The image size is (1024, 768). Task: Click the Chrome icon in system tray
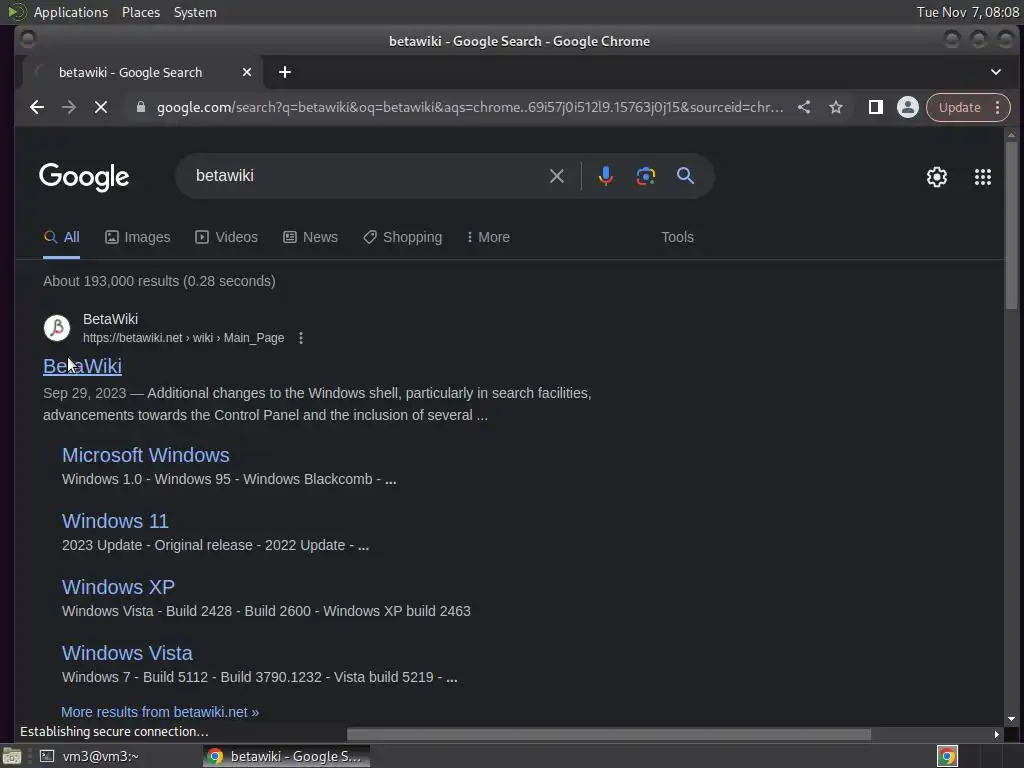947,756
